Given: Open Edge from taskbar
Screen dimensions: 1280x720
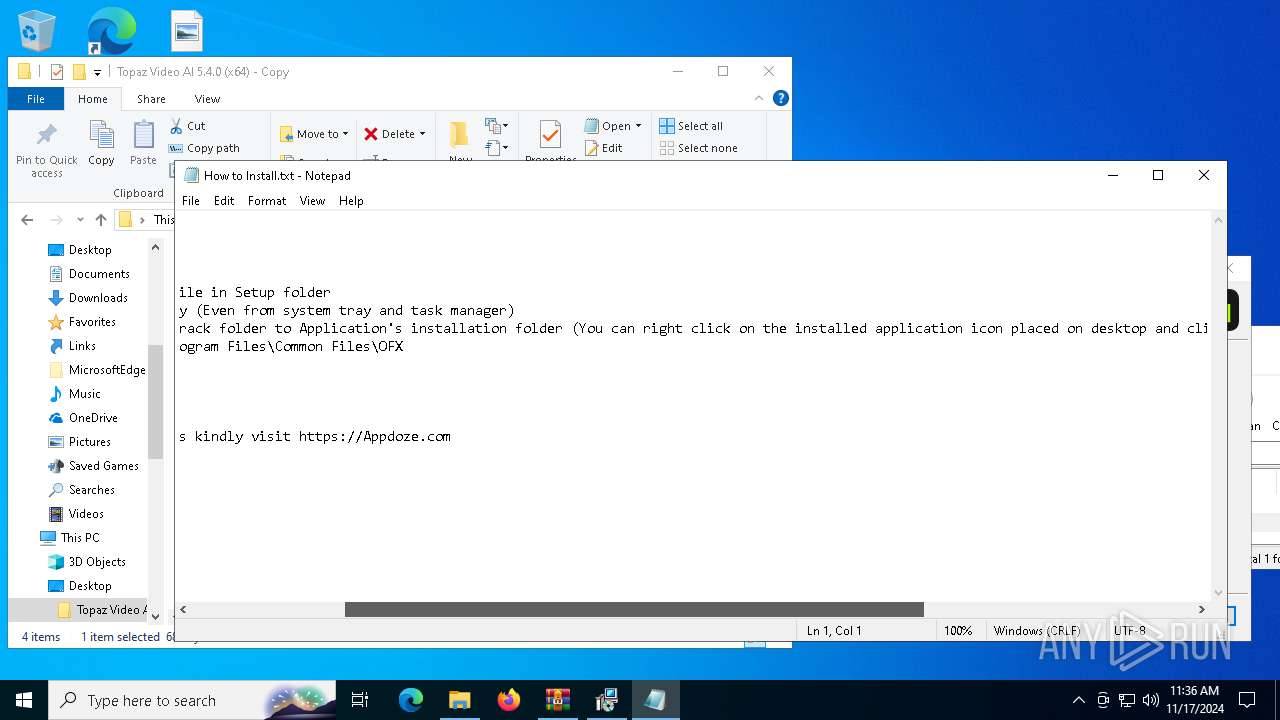Looking at the screenshot, I should [x=411, y=700].
